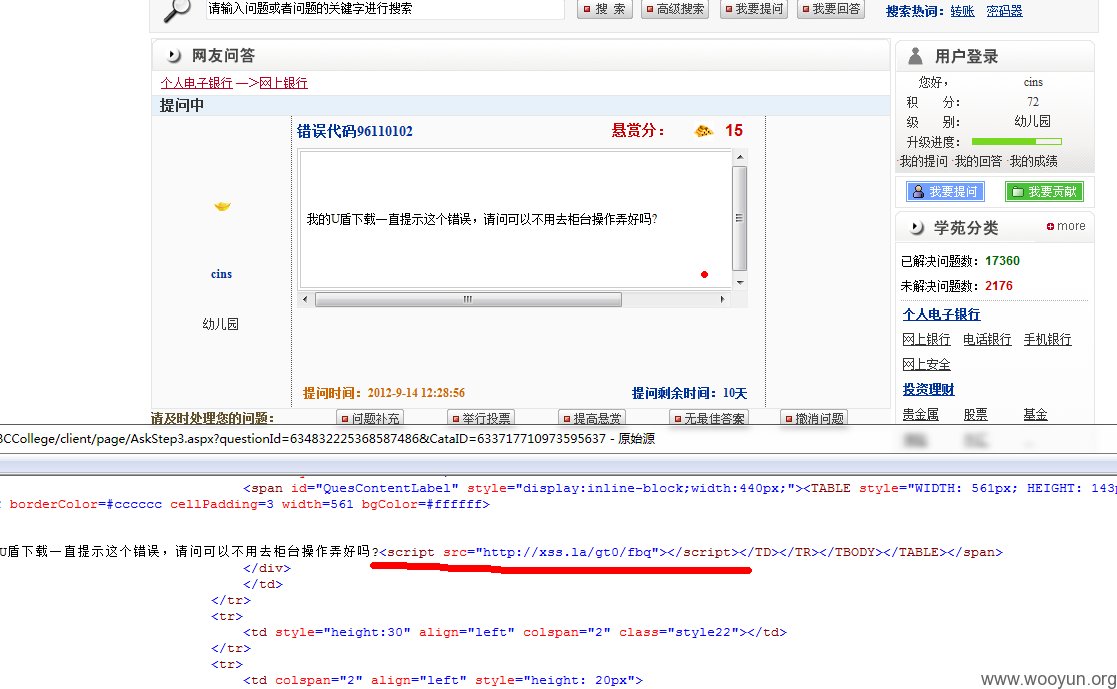Click the 无最佳答案 button

point(709,418)
